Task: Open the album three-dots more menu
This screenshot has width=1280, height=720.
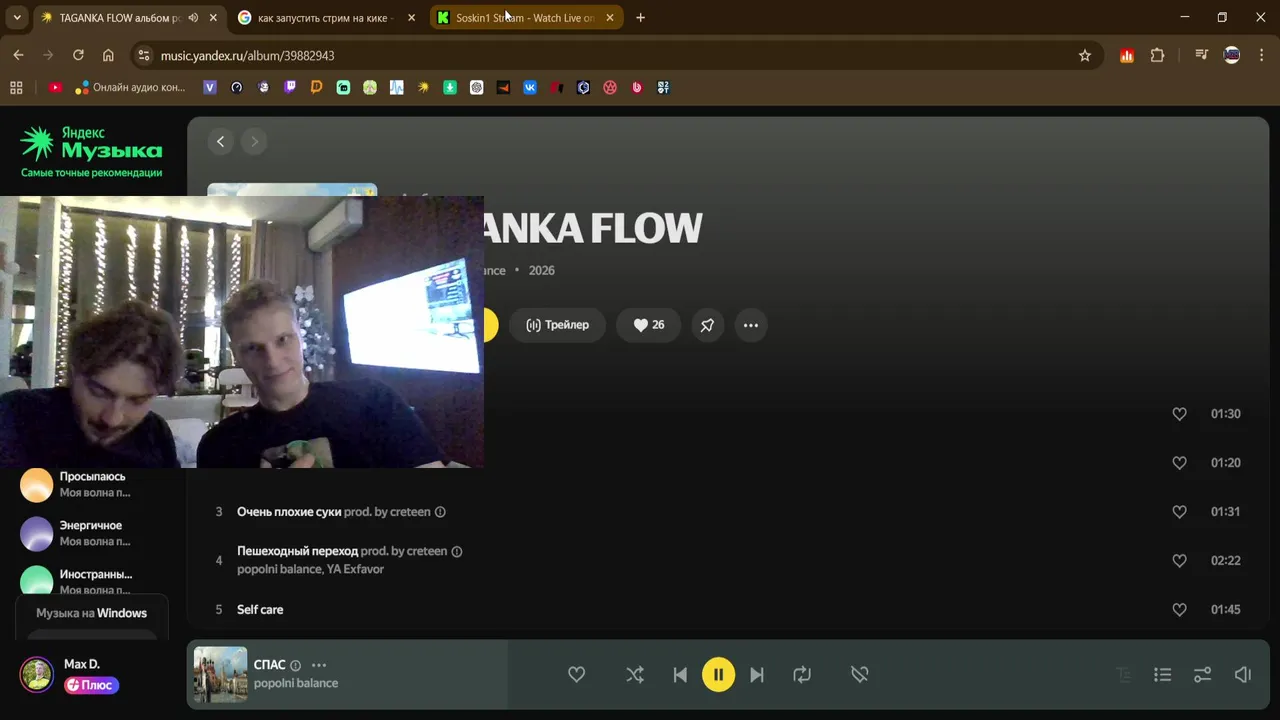Action: [x=751, y=325]
